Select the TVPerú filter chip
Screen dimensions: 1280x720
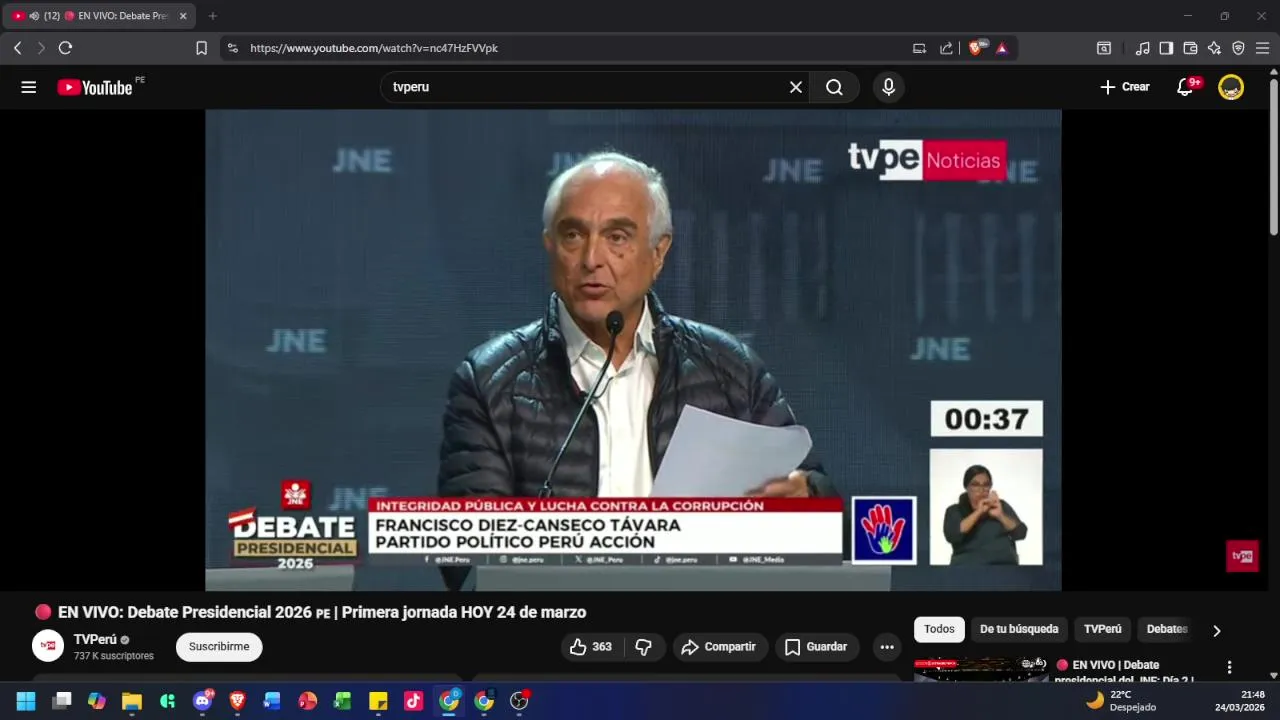[1103, 629]
